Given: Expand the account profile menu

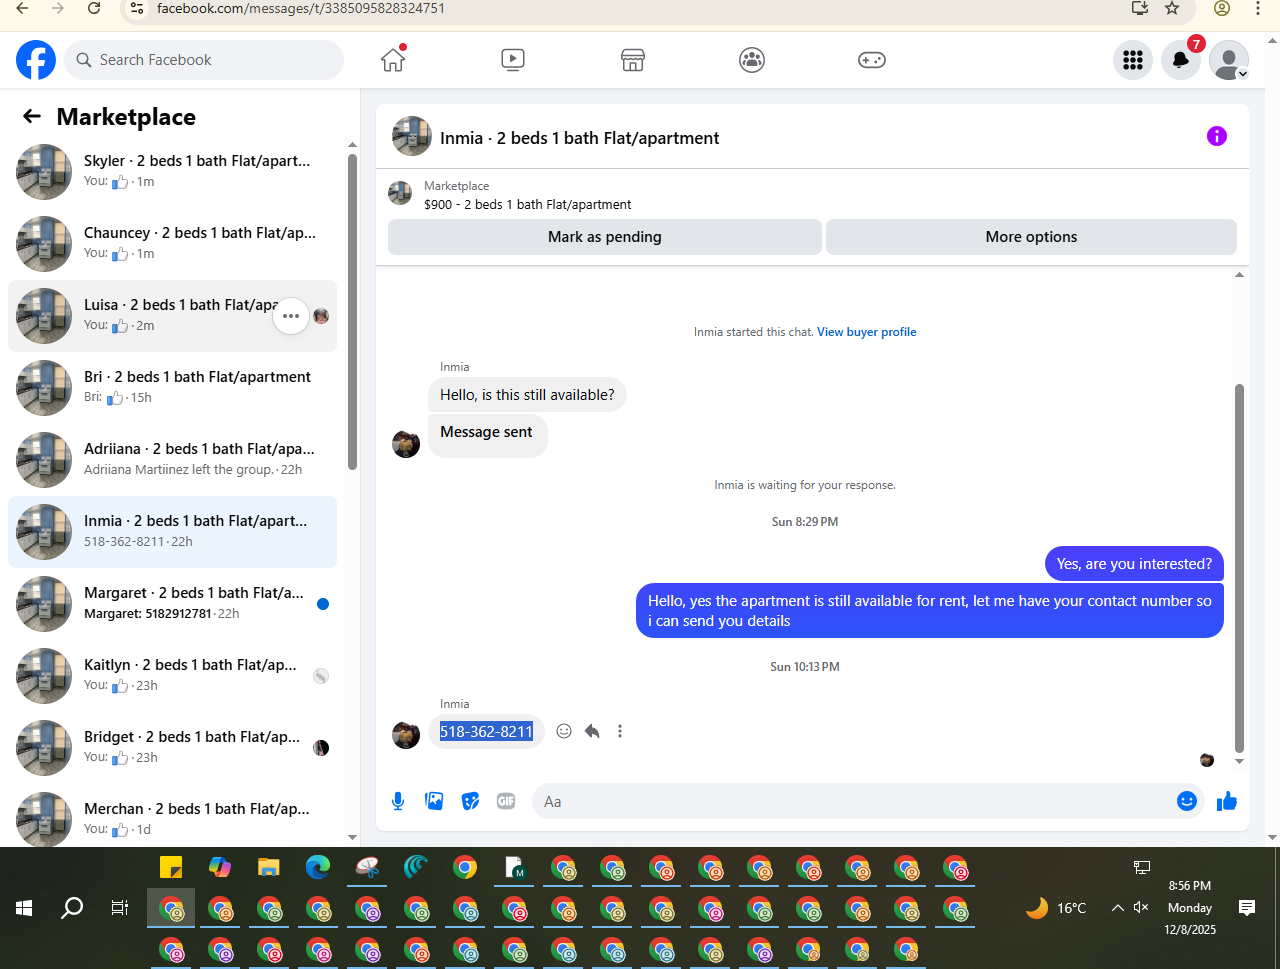Looking at the screenshot, I should (x=1229, y=60).
